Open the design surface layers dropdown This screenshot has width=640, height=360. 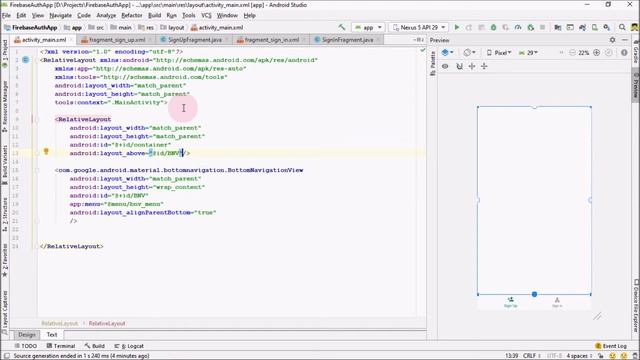coord(448,53)
